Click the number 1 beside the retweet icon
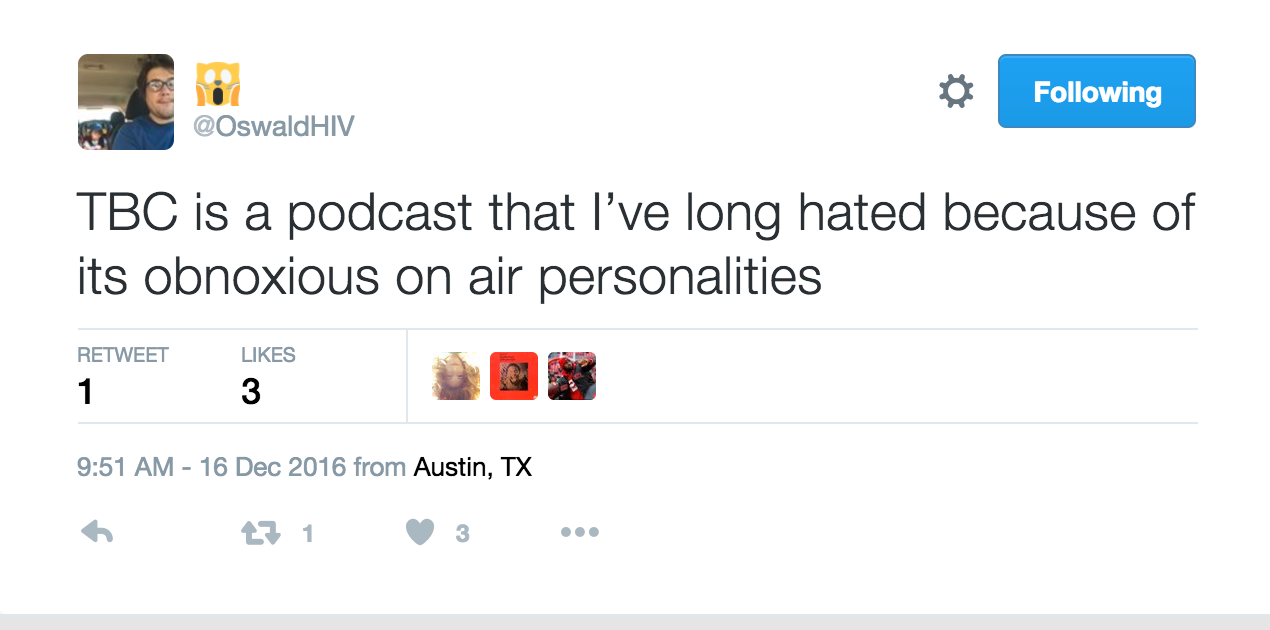 308,534
